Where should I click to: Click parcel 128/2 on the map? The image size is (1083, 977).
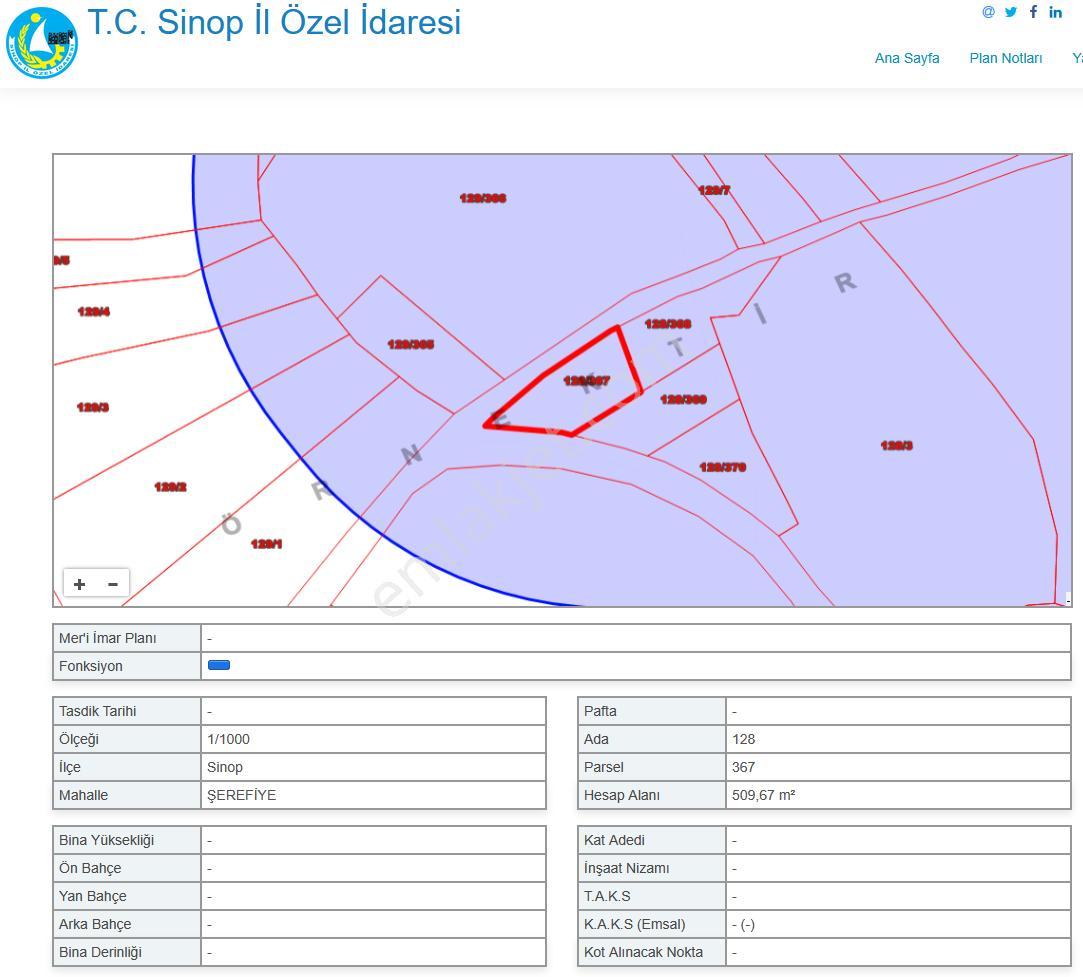pos(171,487)
